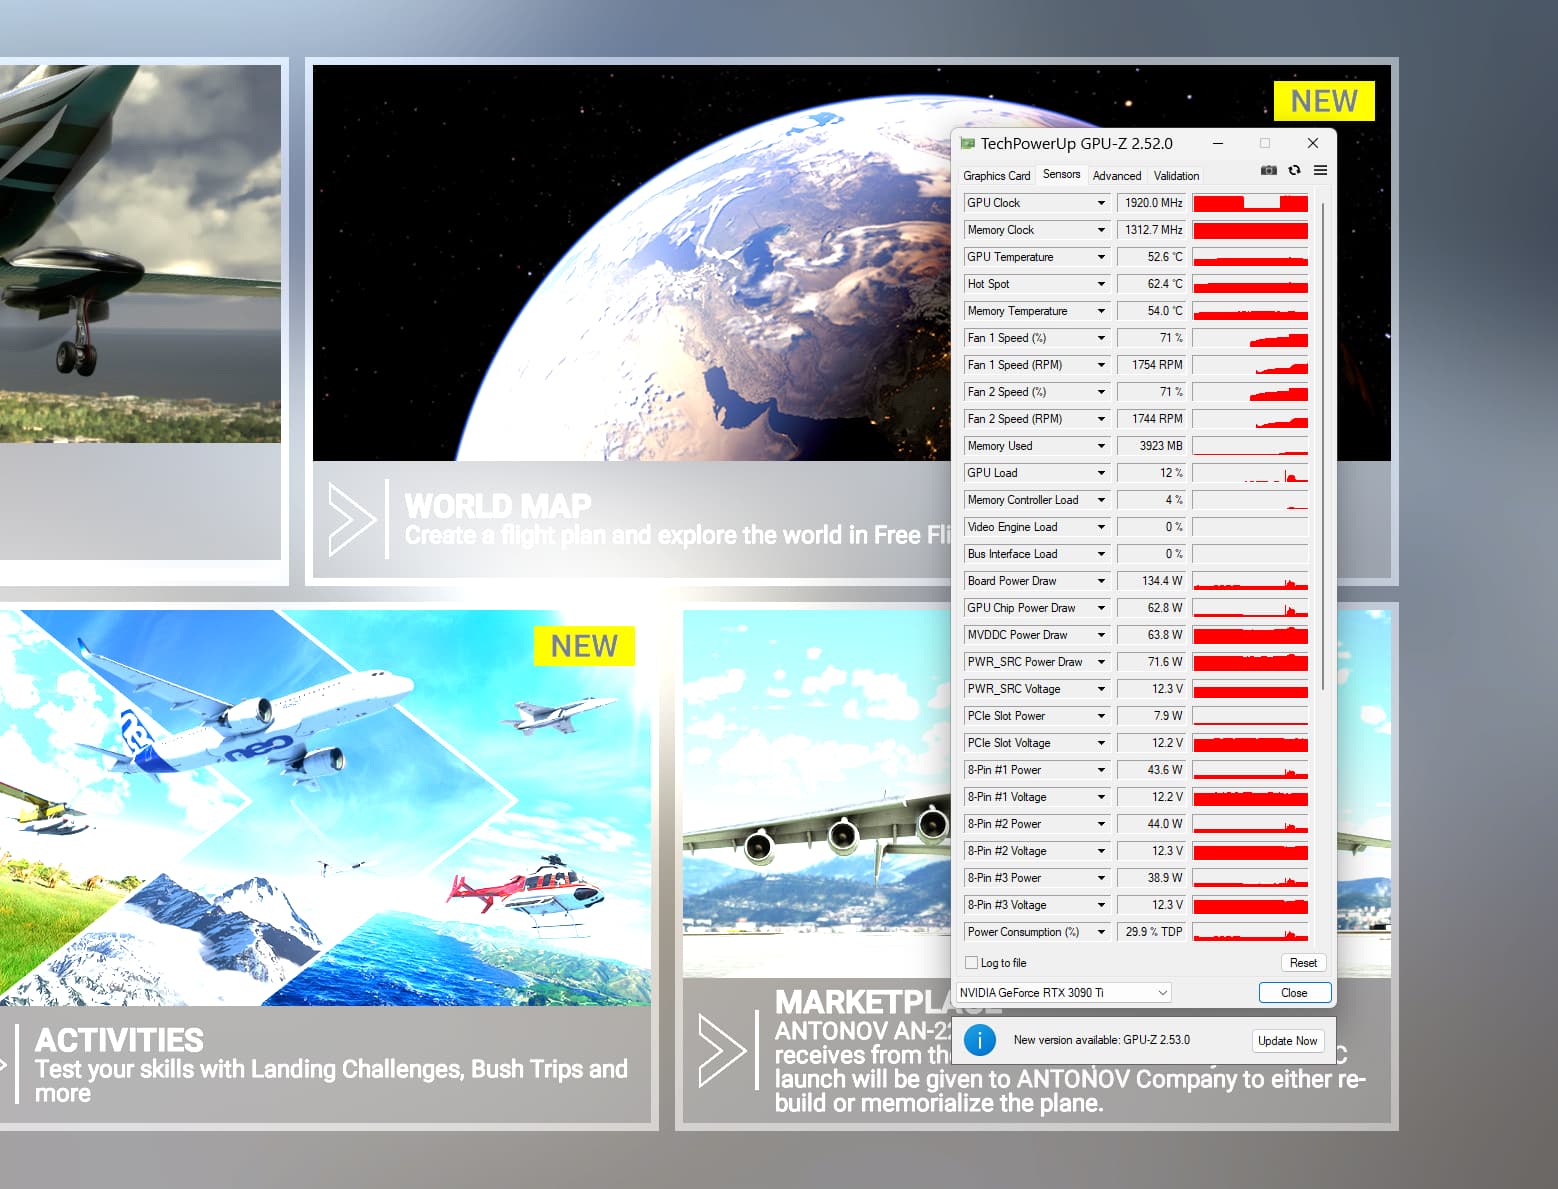The height and width of the screenshot is (1189, 1558).
Task: Open the GPU Clock sensor options dropdown
Action: point(1097,202)
